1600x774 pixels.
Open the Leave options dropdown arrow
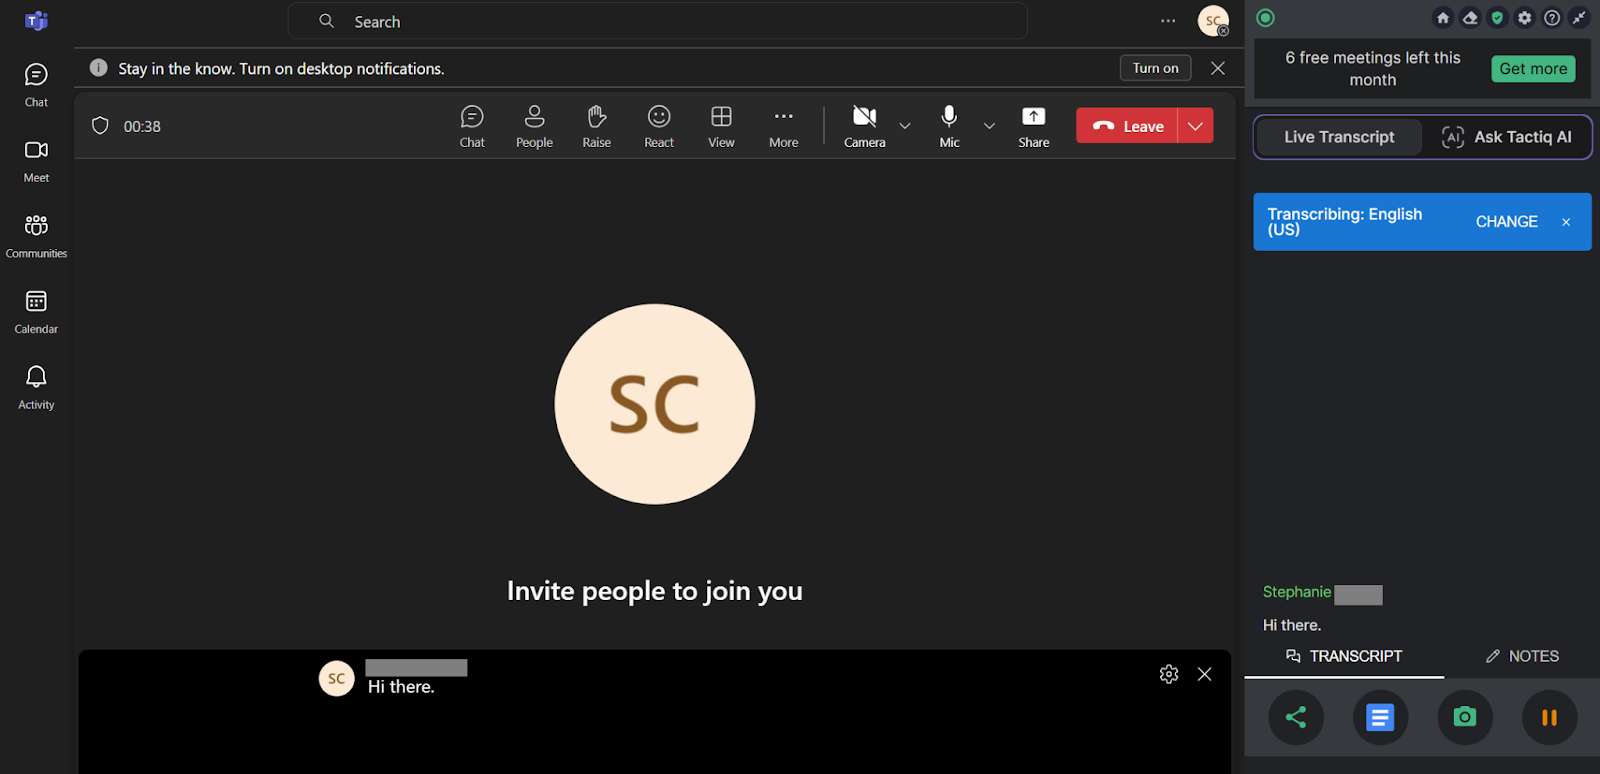point(1195,126)
